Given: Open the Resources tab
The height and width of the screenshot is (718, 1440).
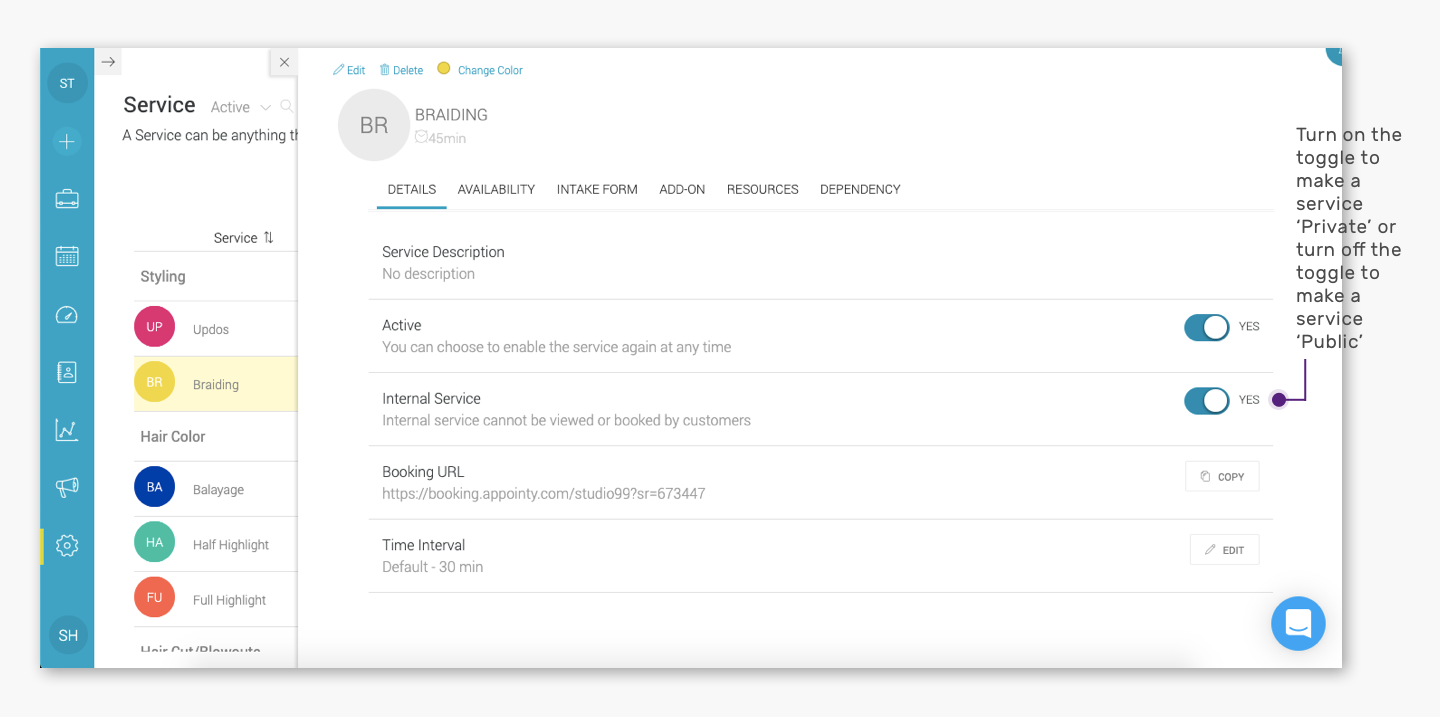Looking at the screenshot, I should pyautogui.click(x=763, y=189).
